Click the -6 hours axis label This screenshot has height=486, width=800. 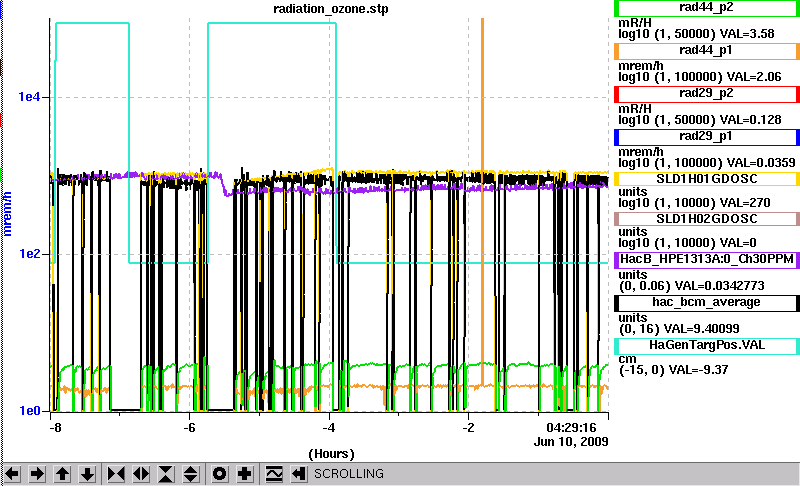pos(189,427)
